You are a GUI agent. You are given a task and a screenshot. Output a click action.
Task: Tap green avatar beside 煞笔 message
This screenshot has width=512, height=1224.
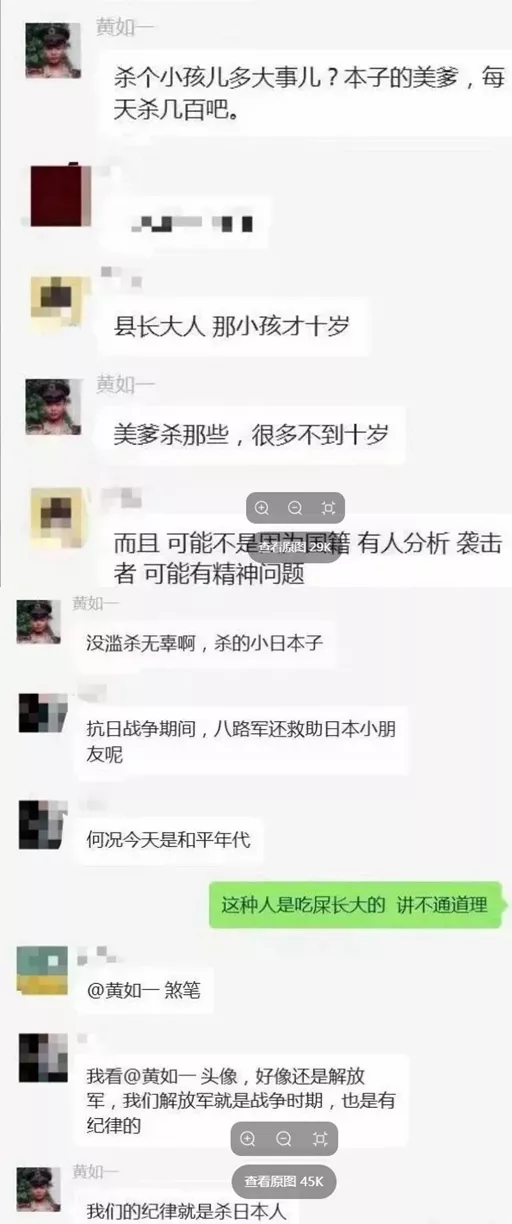[43, 970]
